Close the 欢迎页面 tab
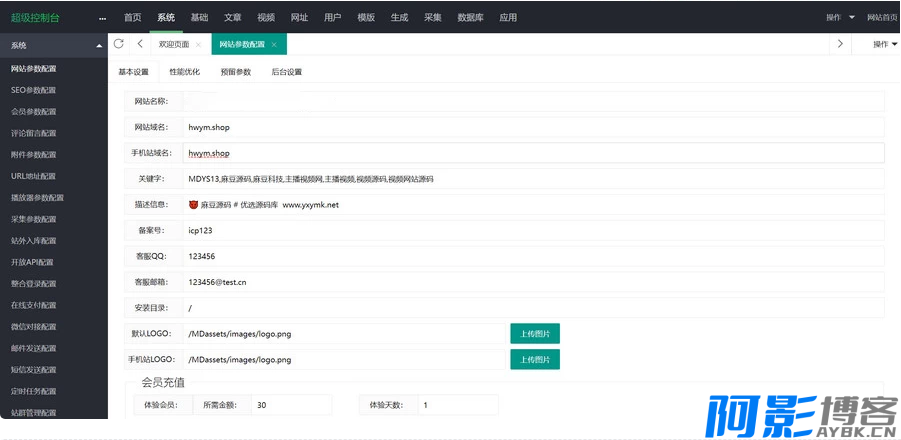The height and width of the screenshot is (440, 901). tap(198, 45)
